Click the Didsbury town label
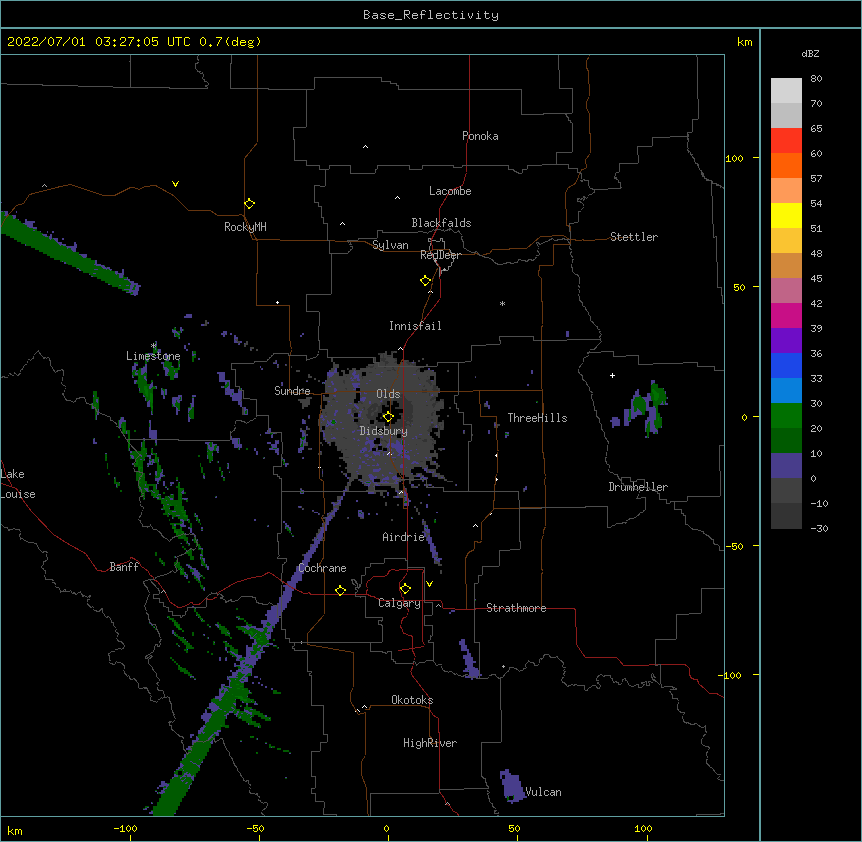 [x=384, y=431]
